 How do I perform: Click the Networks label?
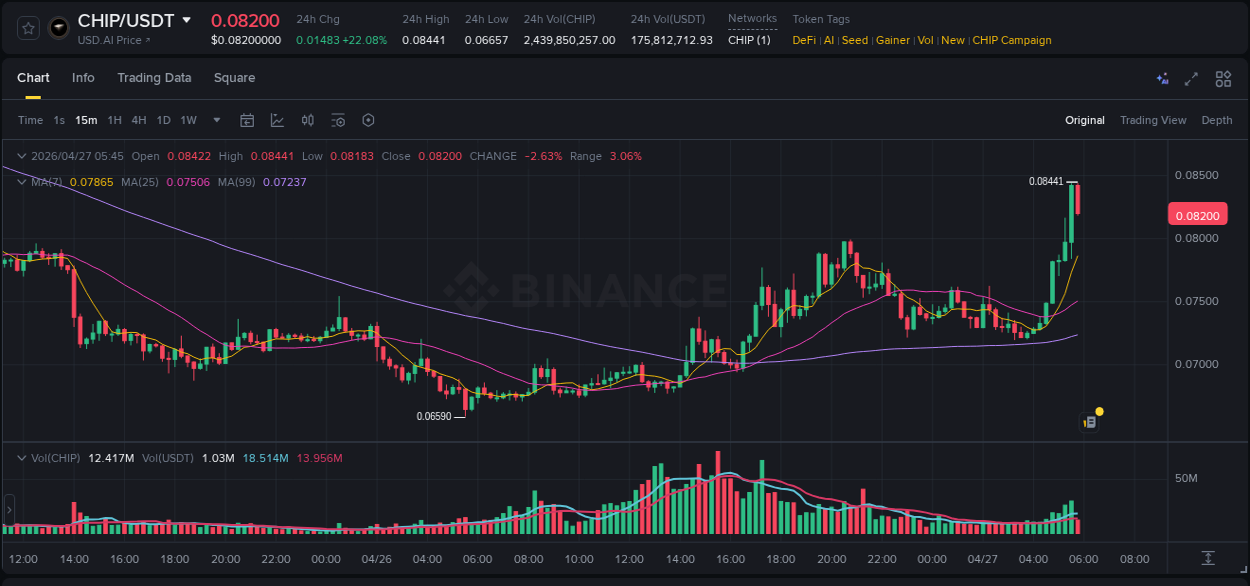click(x=752, y=19)
